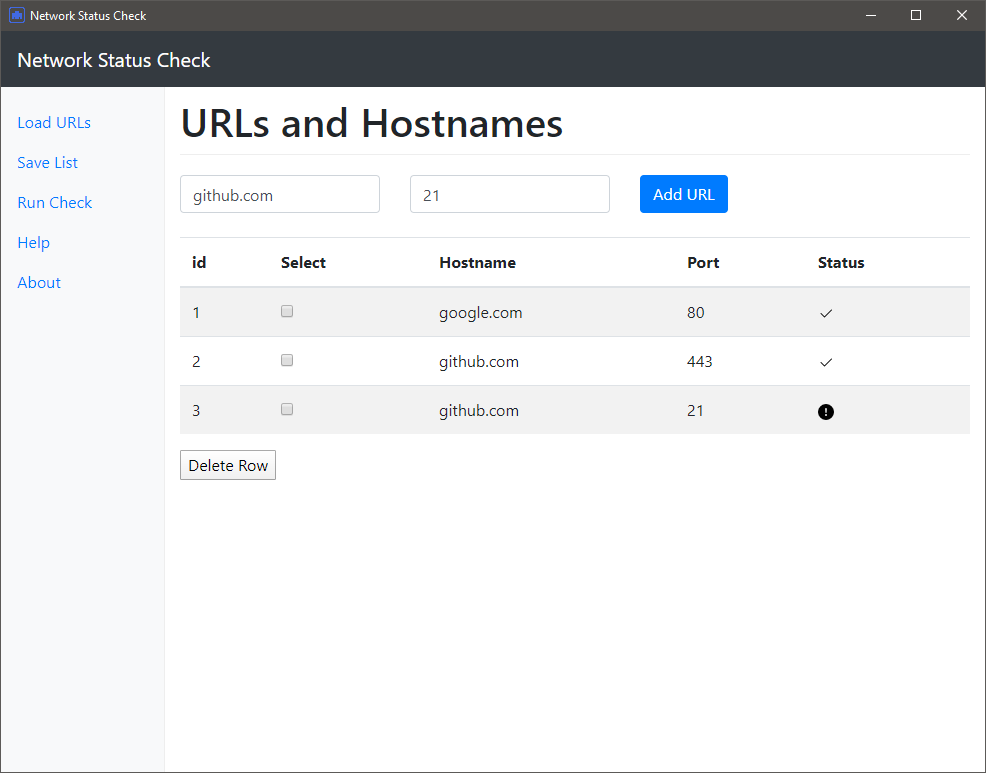This screenshot has height=773, width=986.
Task: Minimize the Network Status Check window
Action: (871, 15)
